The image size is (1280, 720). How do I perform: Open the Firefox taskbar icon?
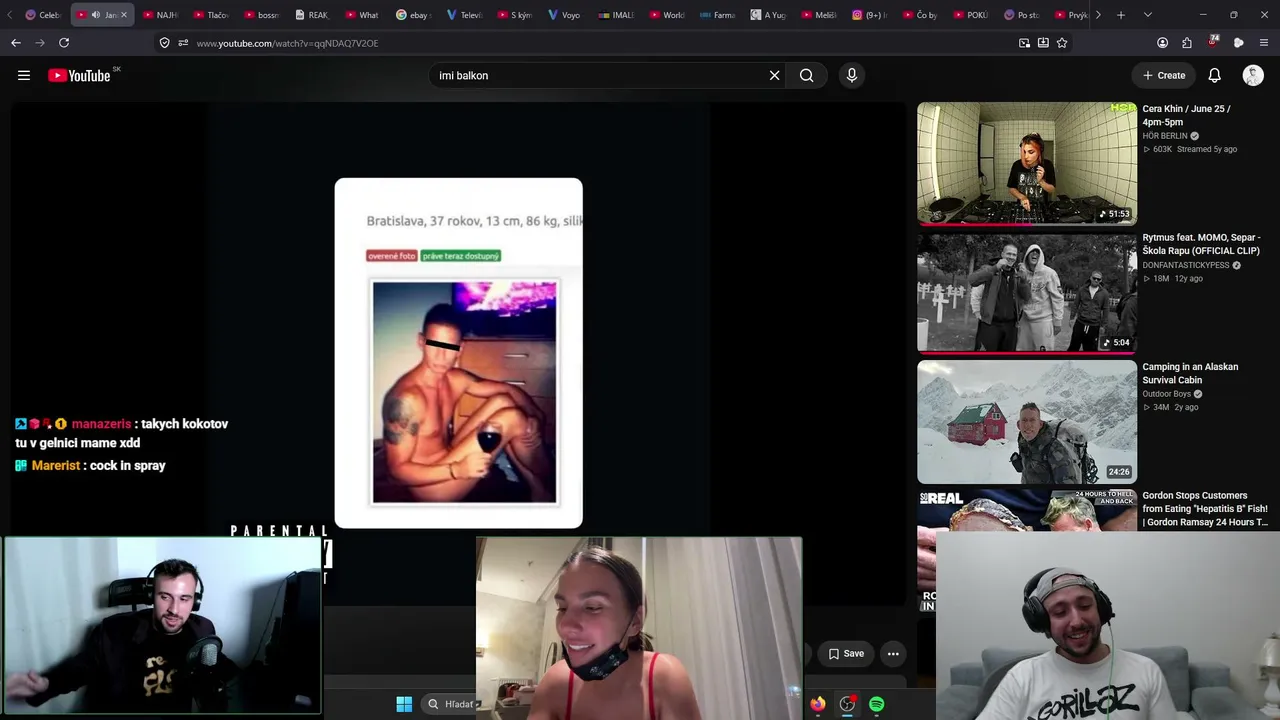(818, 704)
